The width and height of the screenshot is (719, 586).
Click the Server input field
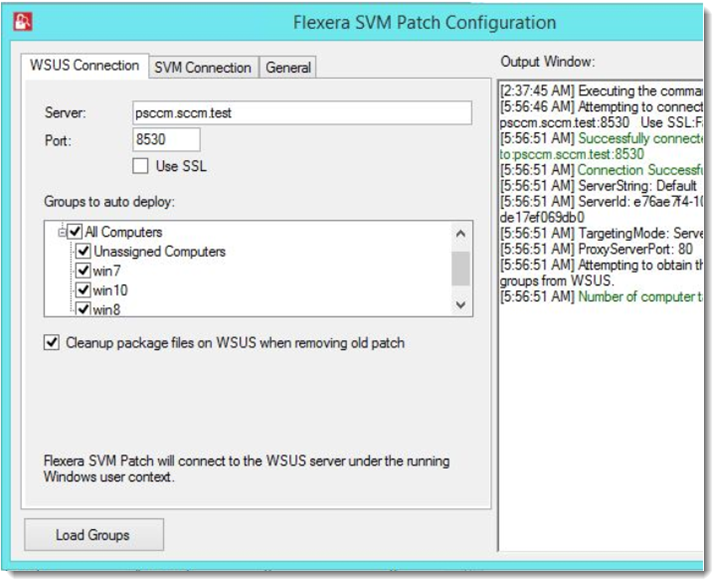click(302, 113)
